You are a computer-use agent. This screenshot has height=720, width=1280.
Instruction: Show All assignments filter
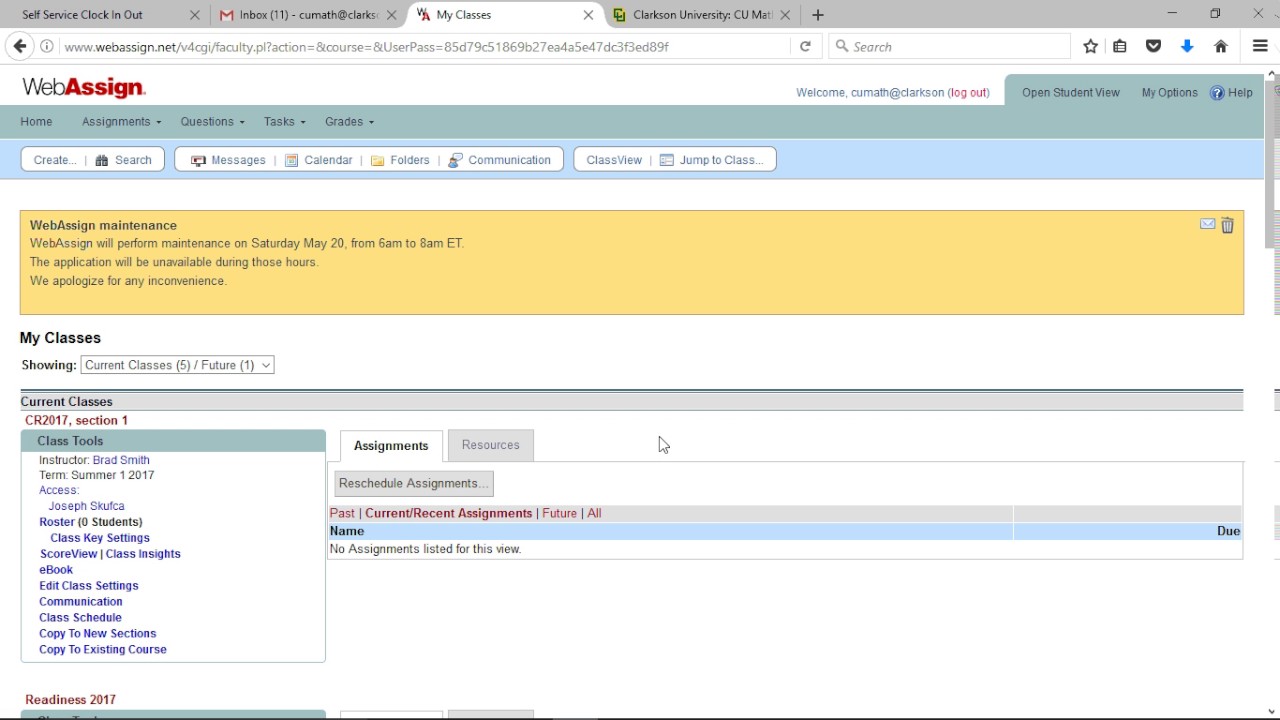(594, 513)
